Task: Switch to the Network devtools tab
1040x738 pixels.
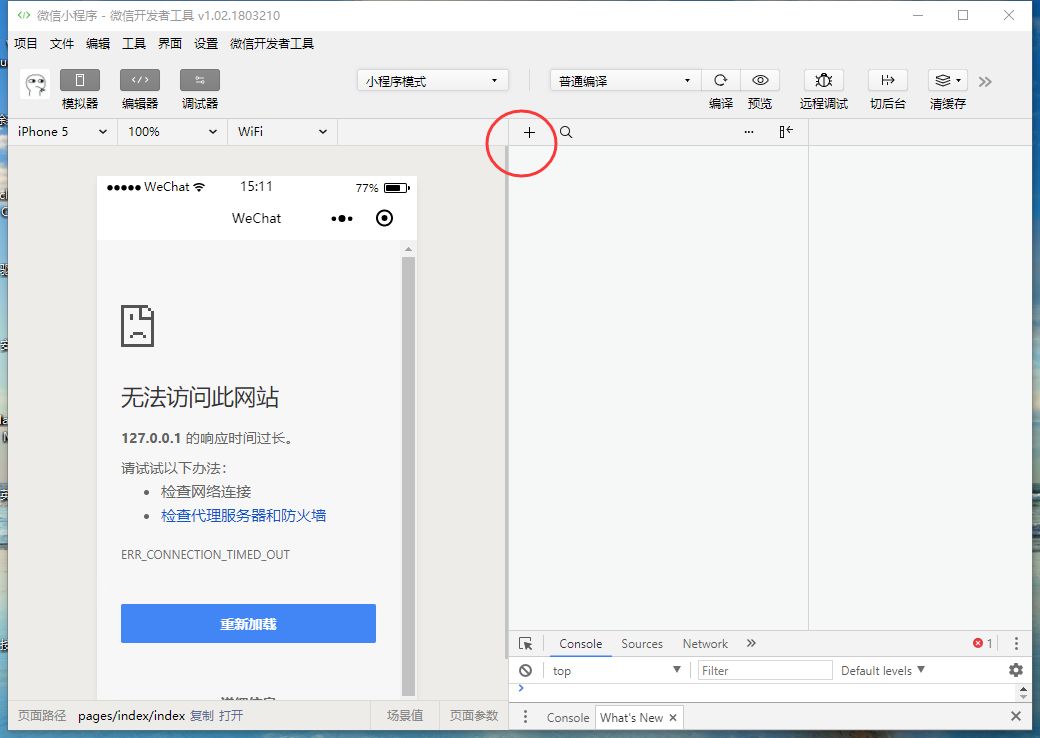Action: pos(705,644)
